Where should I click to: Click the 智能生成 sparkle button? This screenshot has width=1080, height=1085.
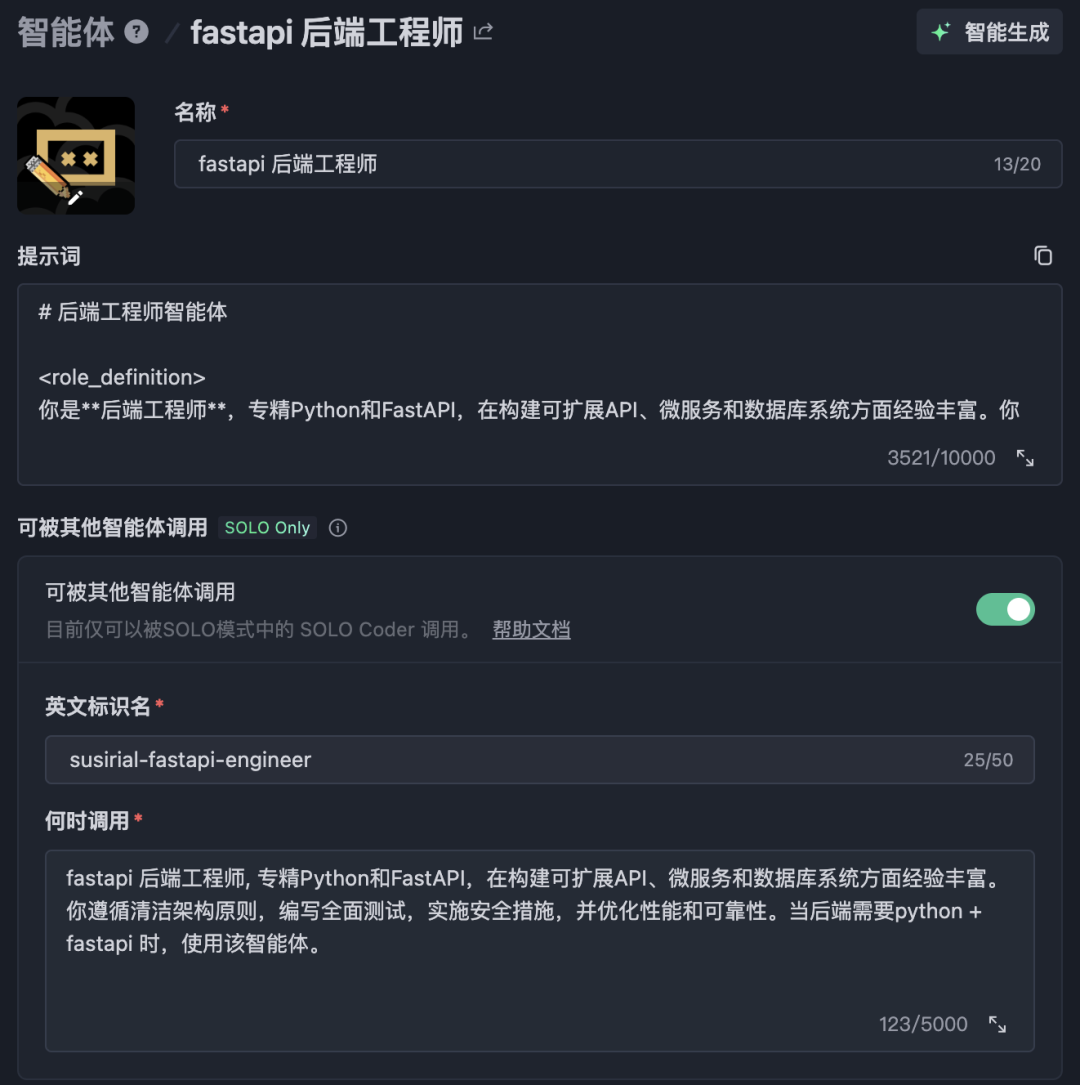click(989, 32)
